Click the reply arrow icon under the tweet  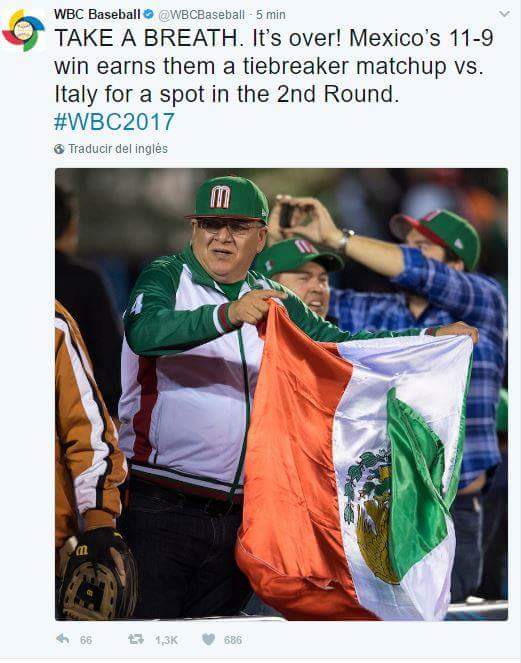[63, 639]
